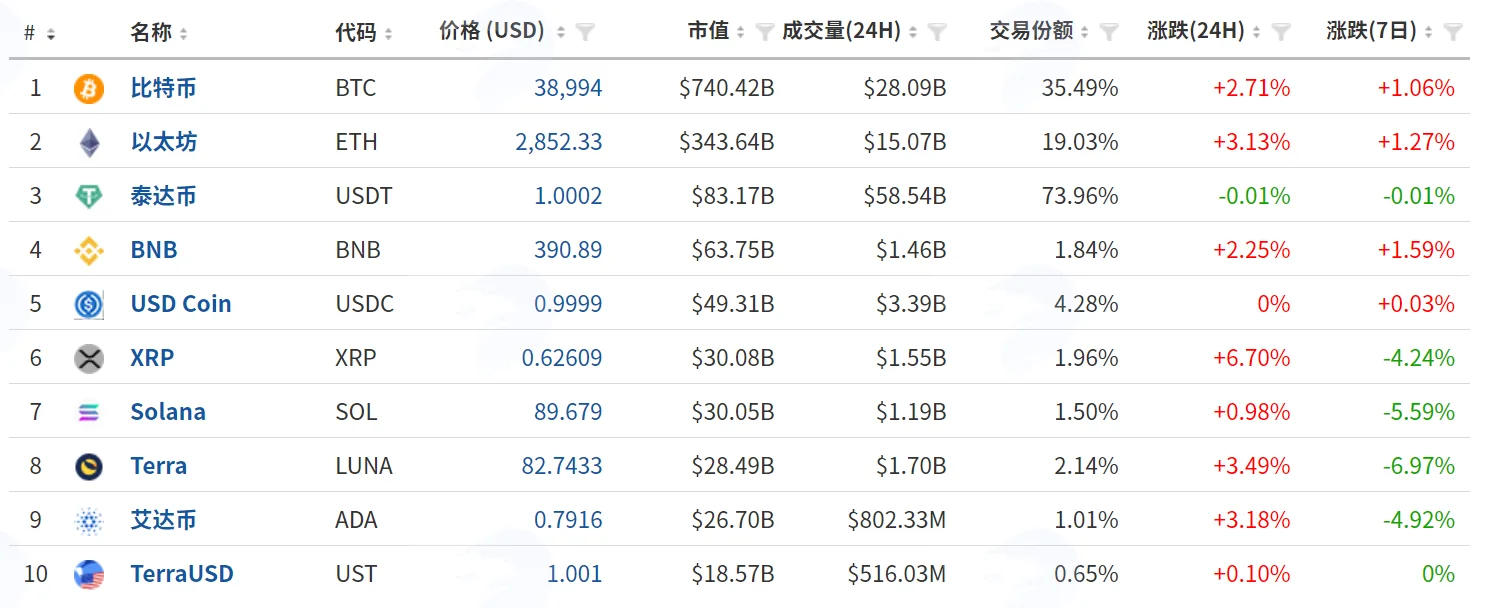
Task: Click the USDT price 1.0002
Action: tap(568, 196)
